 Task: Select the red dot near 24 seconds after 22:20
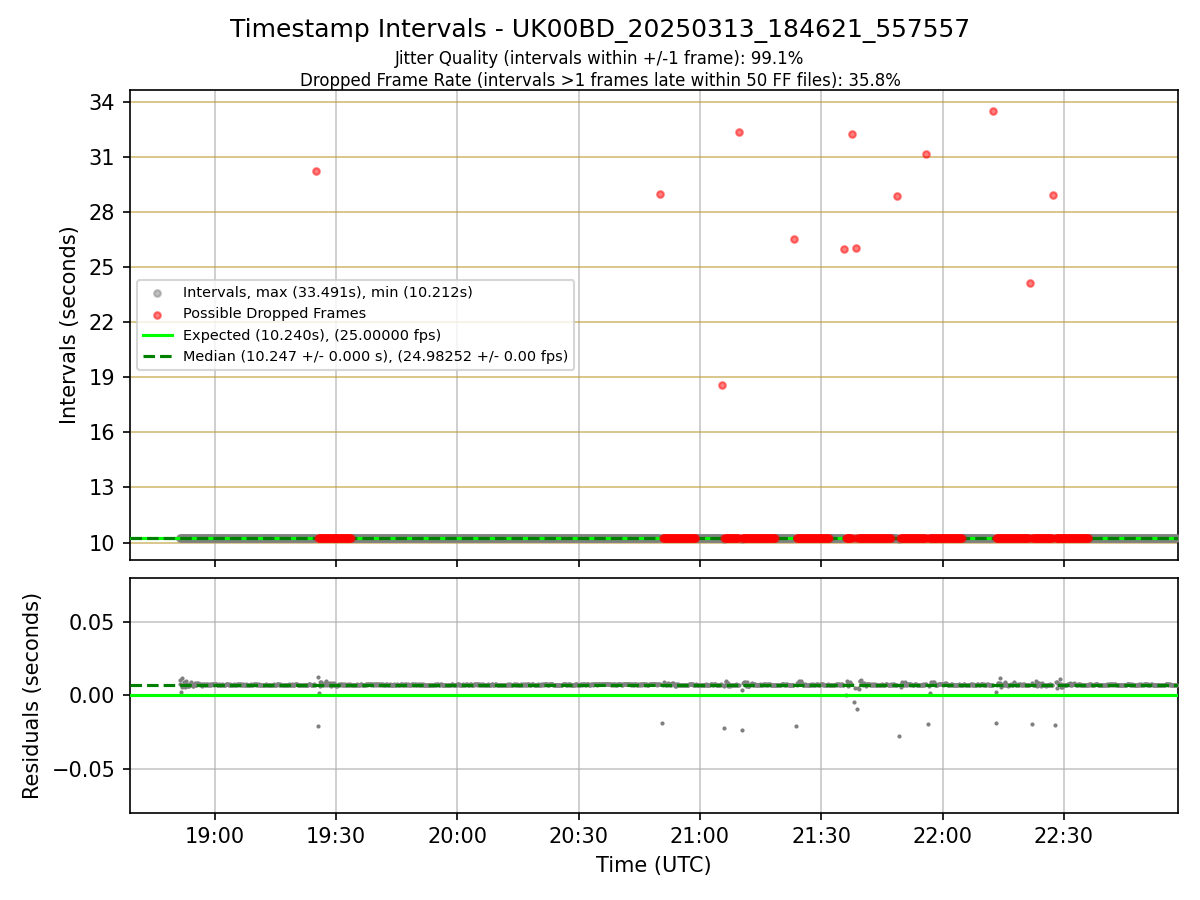(1030, 283)
